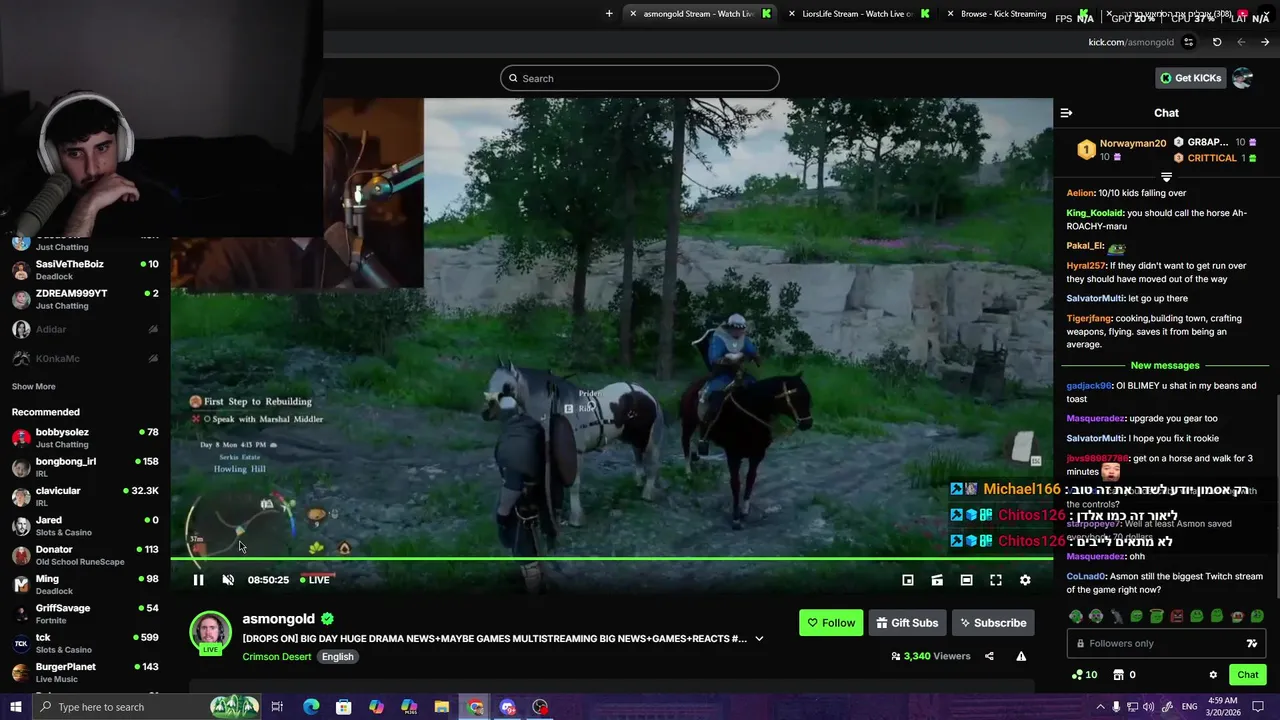This screenshot has width=1280, height=720.
Task: Open clavicular channel in sidebar
Action: [85, 496]
